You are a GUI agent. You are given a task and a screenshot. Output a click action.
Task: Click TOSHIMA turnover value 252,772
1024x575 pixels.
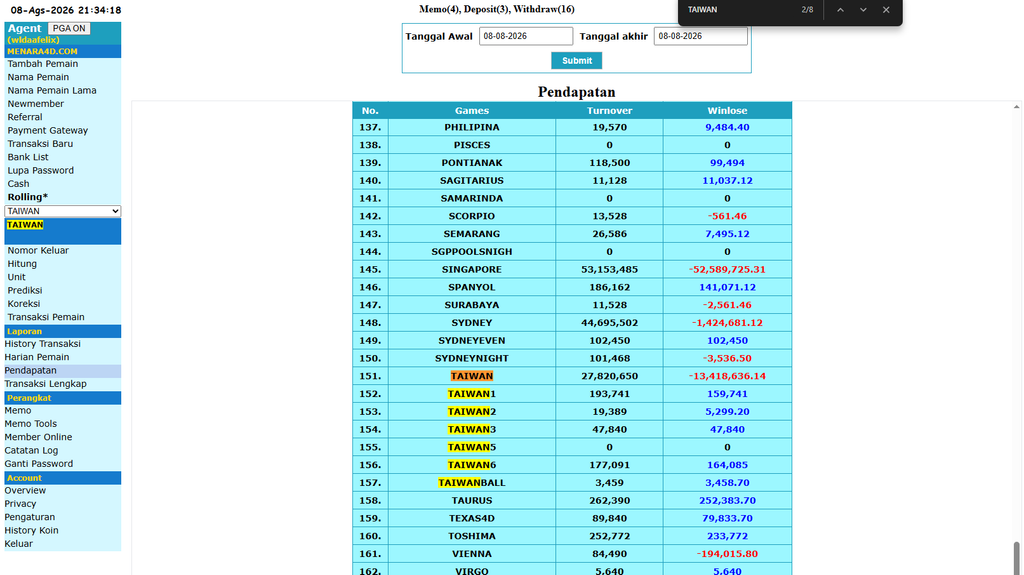(x=609, y=536)
